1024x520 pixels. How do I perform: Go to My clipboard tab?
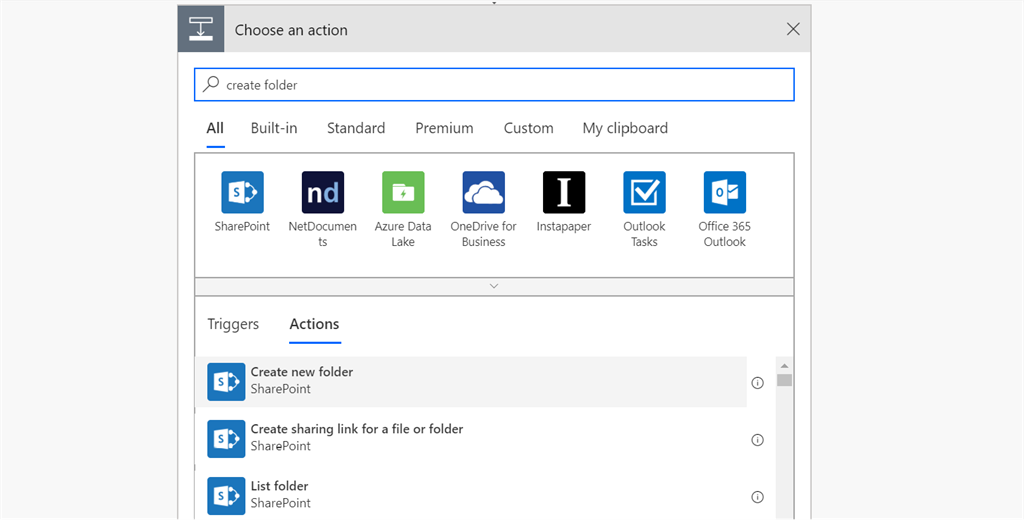pyautogui.click(x=625, y=128)
